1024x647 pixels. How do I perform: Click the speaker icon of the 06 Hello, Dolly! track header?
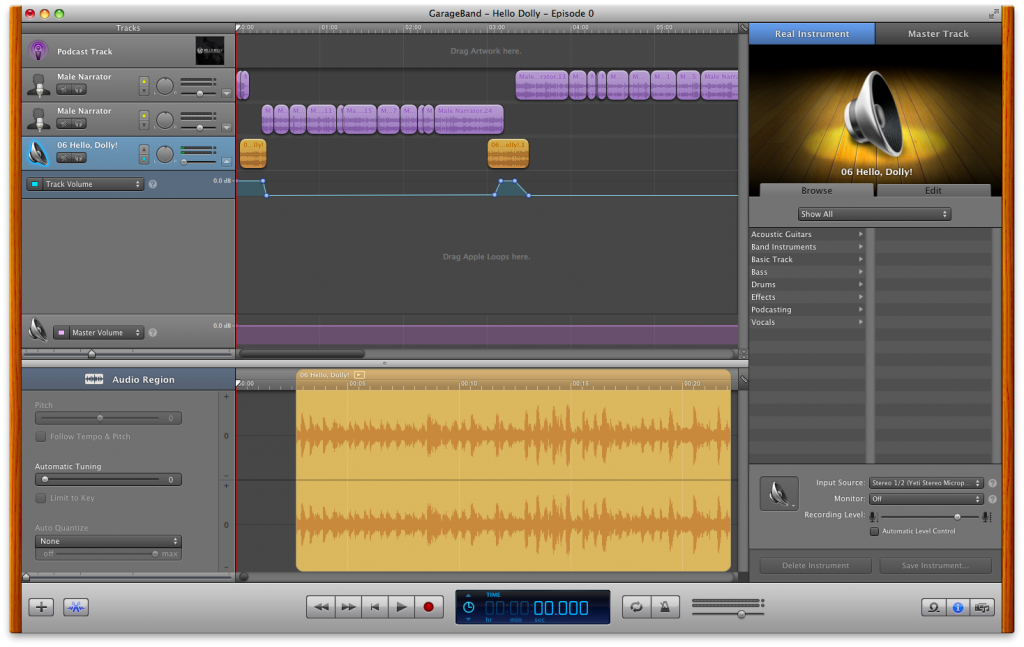(x=39, y=153)
